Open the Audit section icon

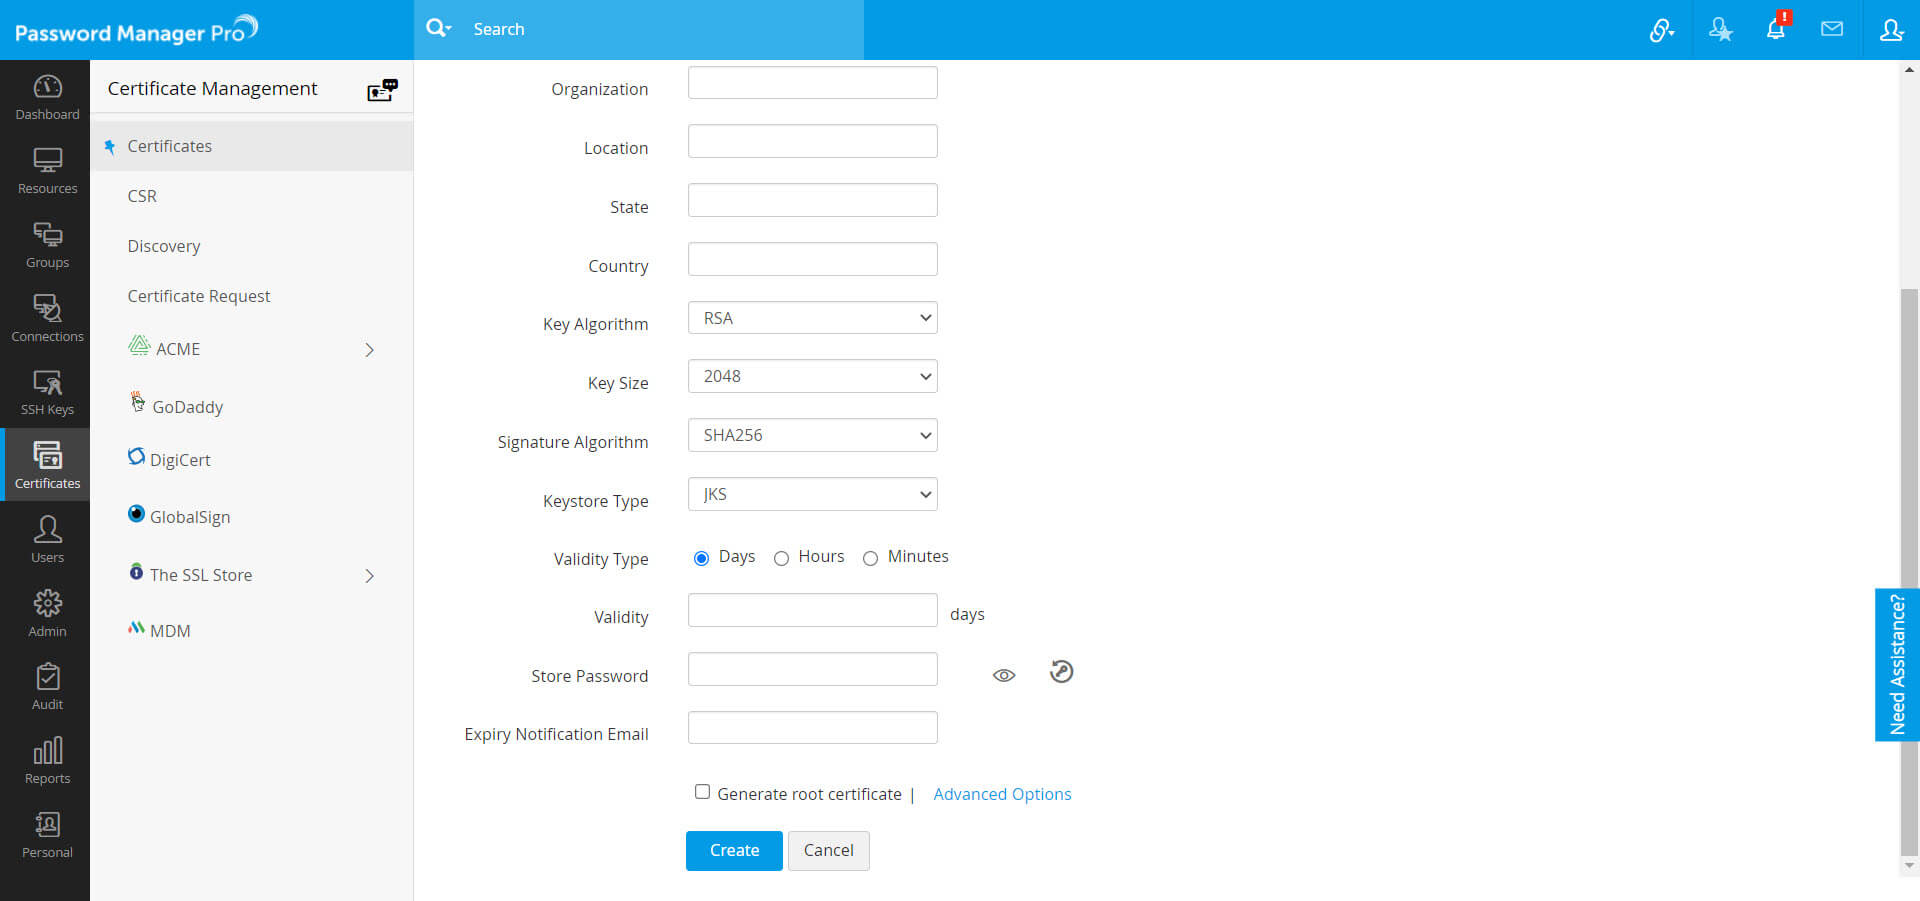(47, 687)
